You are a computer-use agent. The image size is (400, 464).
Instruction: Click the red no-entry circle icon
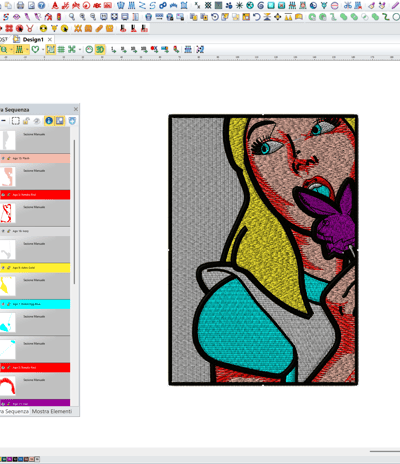(x=335, y=5)
